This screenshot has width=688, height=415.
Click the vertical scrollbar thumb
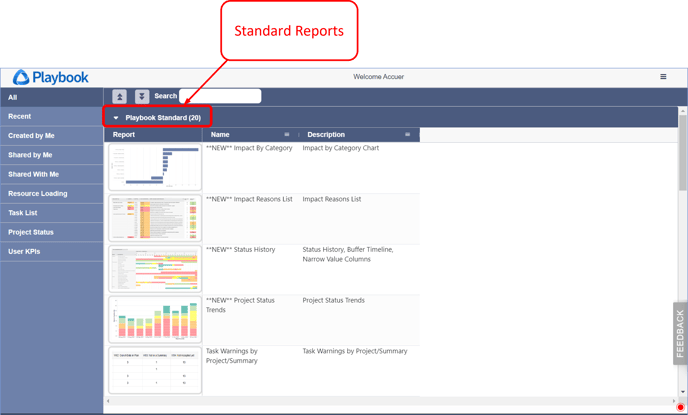682,153
